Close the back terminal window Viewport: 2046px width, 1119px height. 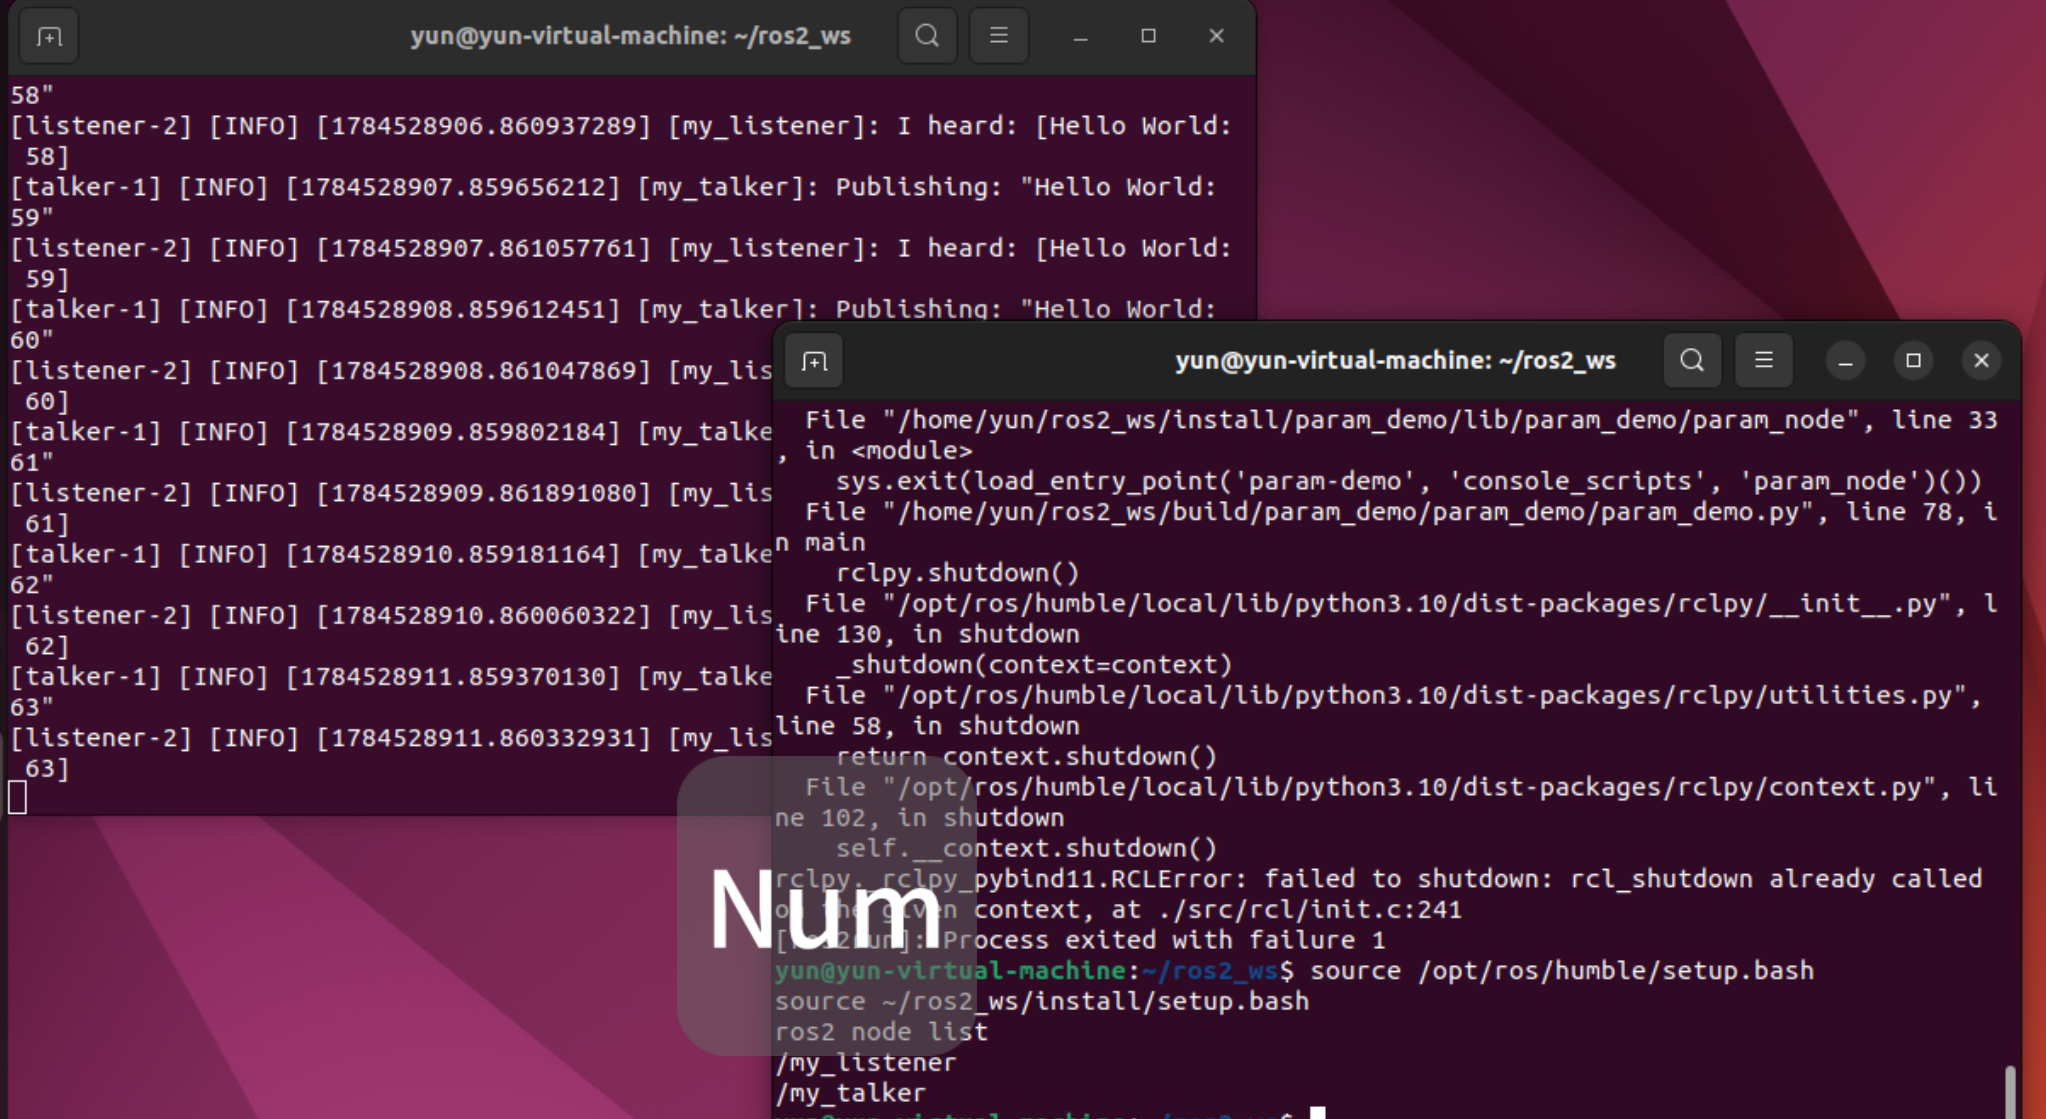(1216, 37)
